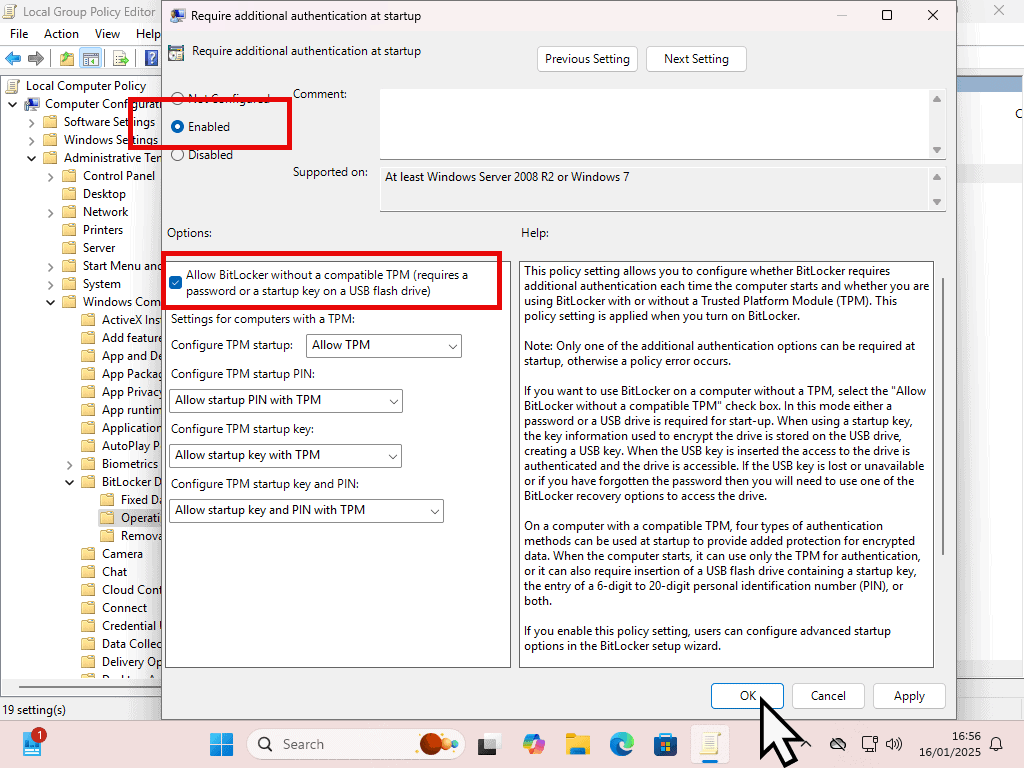Open Microsoft Store from the taskbar
1024x768 pixels.
665,744
